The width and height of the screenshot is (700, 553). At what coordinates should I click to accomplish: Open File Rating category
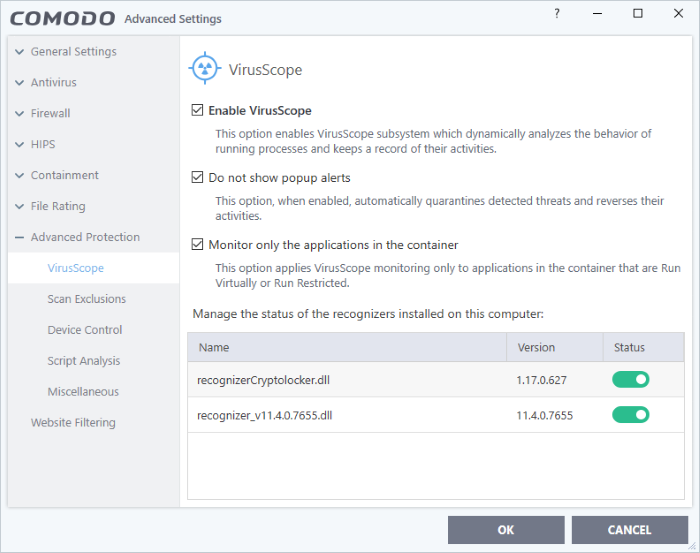coord(58,206)
